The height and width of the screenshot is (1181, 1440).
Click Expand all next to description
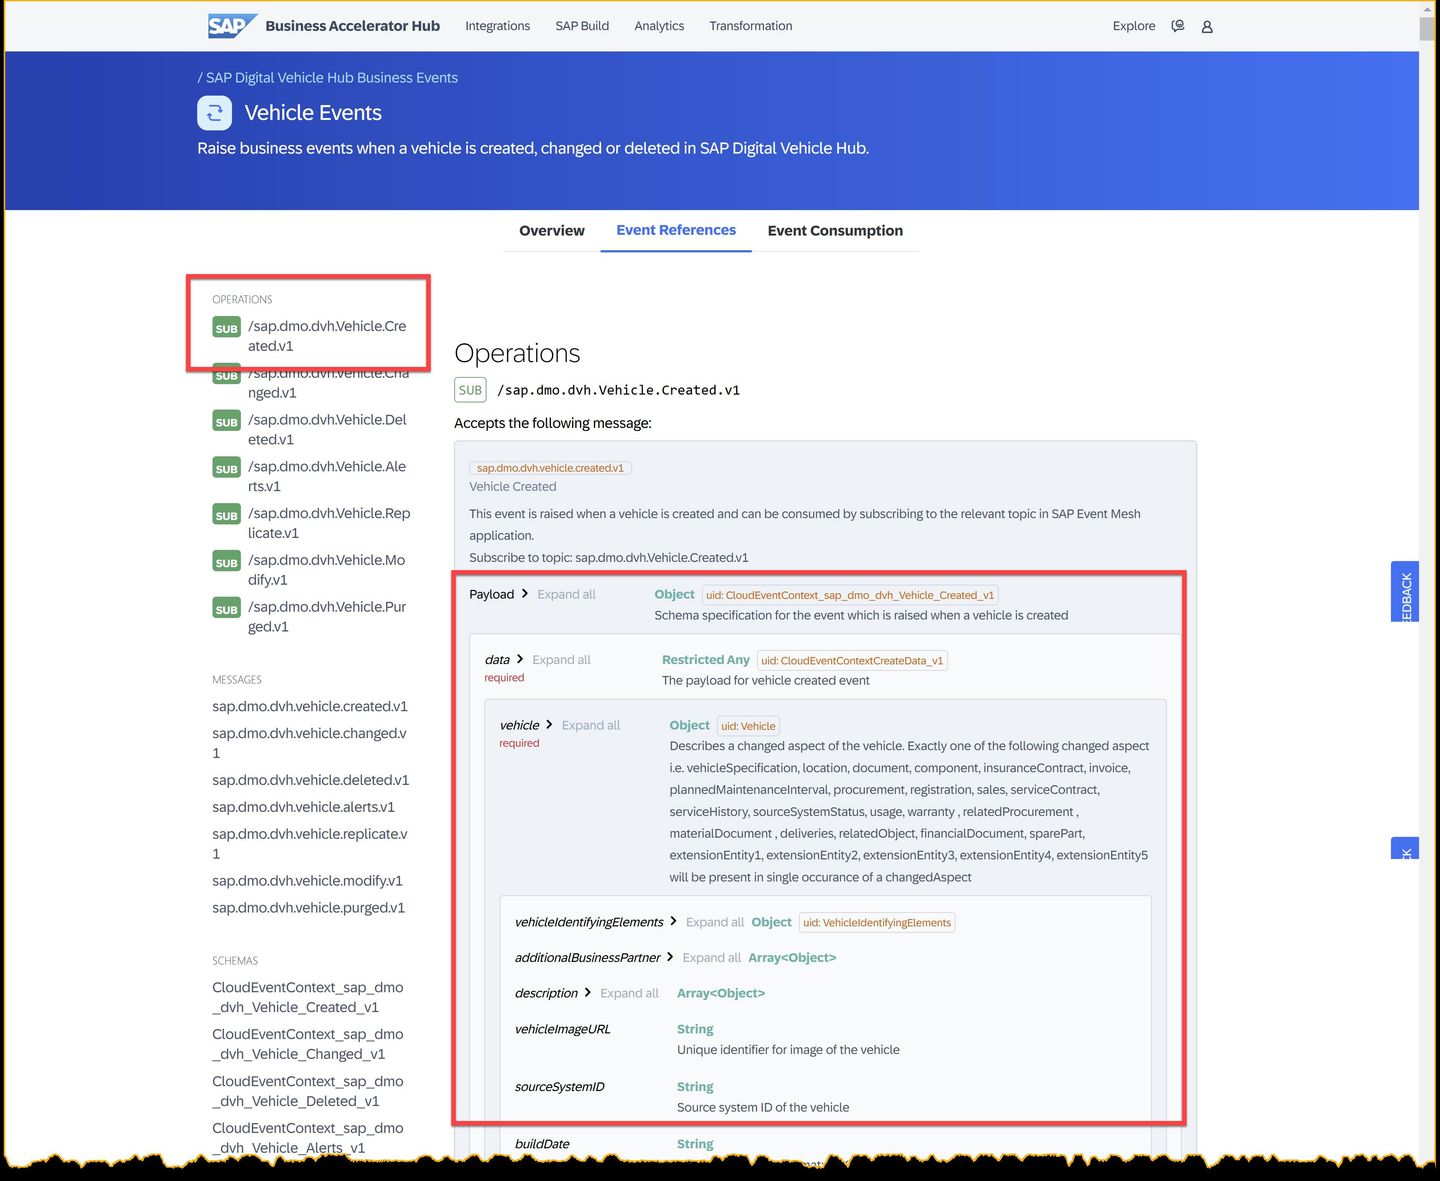(x=629, y=993)
